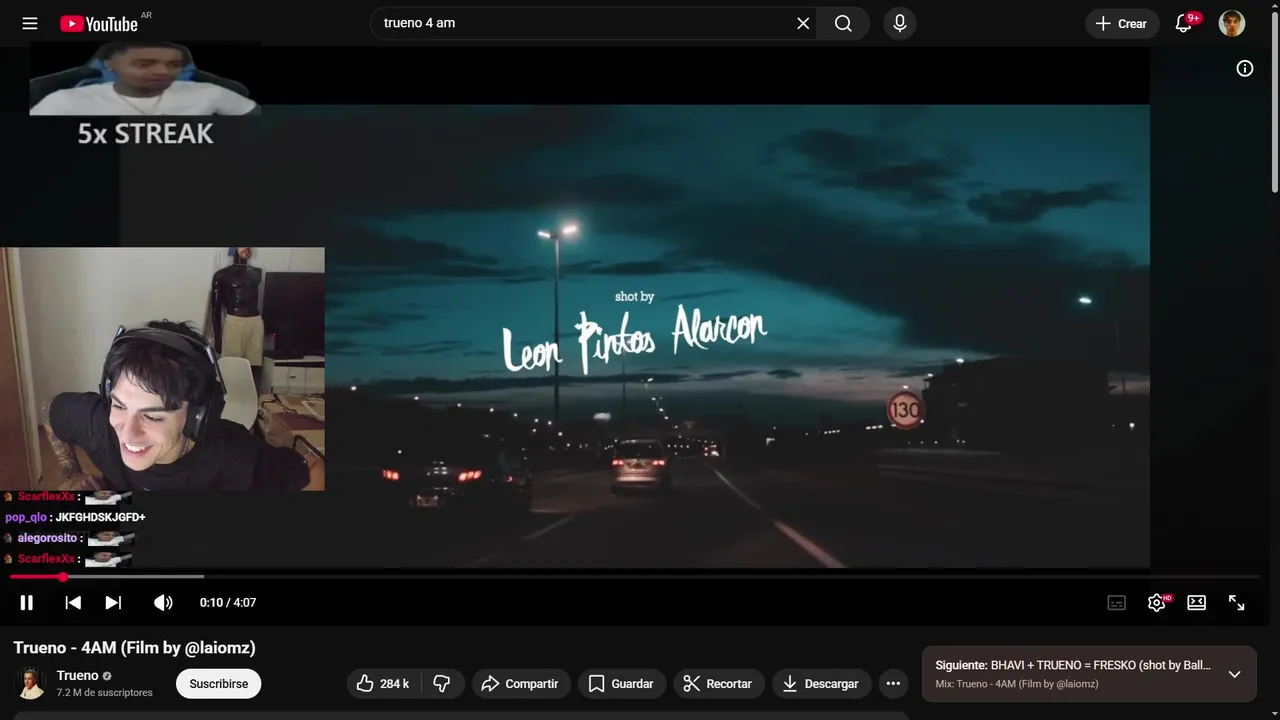1280x720 pixels.
Task: Click the red playhead scrubber dot
Action: click(63, 577)
